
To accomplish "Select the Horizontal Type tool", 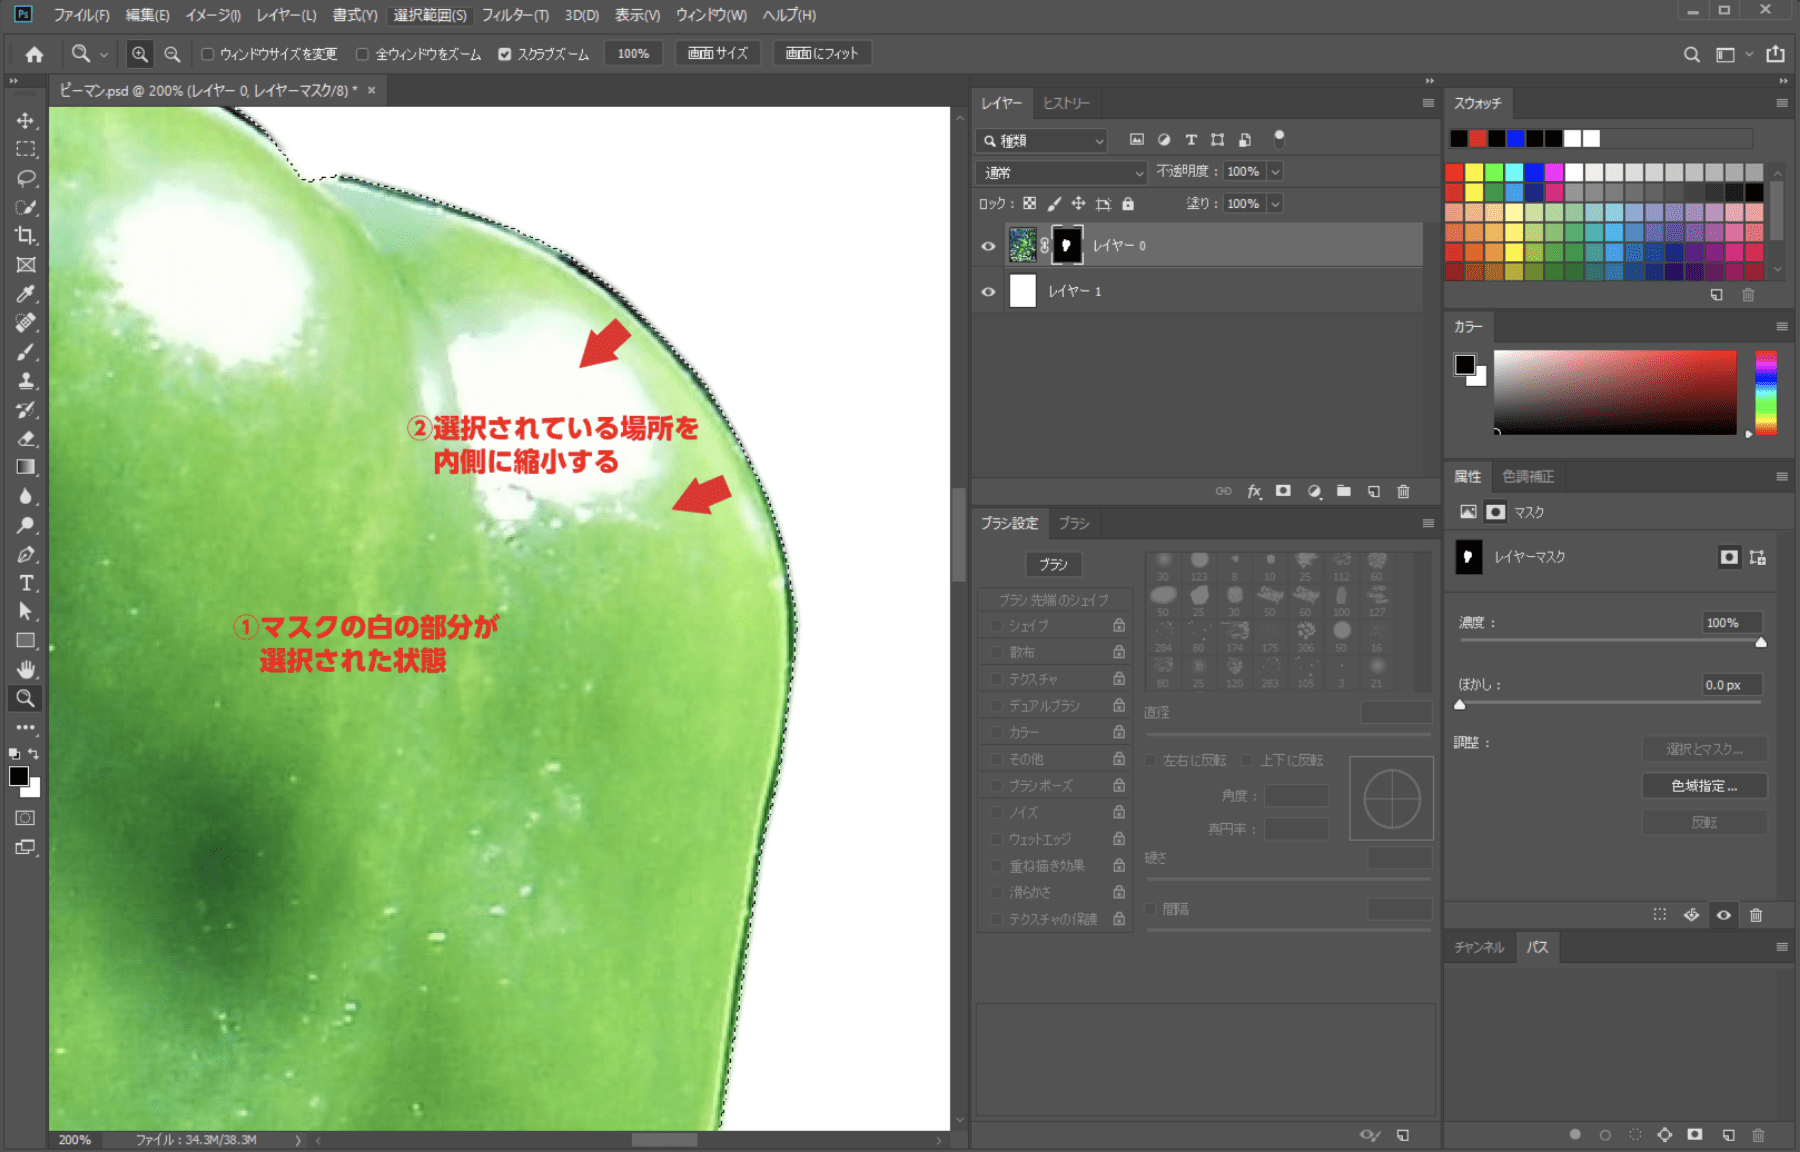I will pos(26,583).
